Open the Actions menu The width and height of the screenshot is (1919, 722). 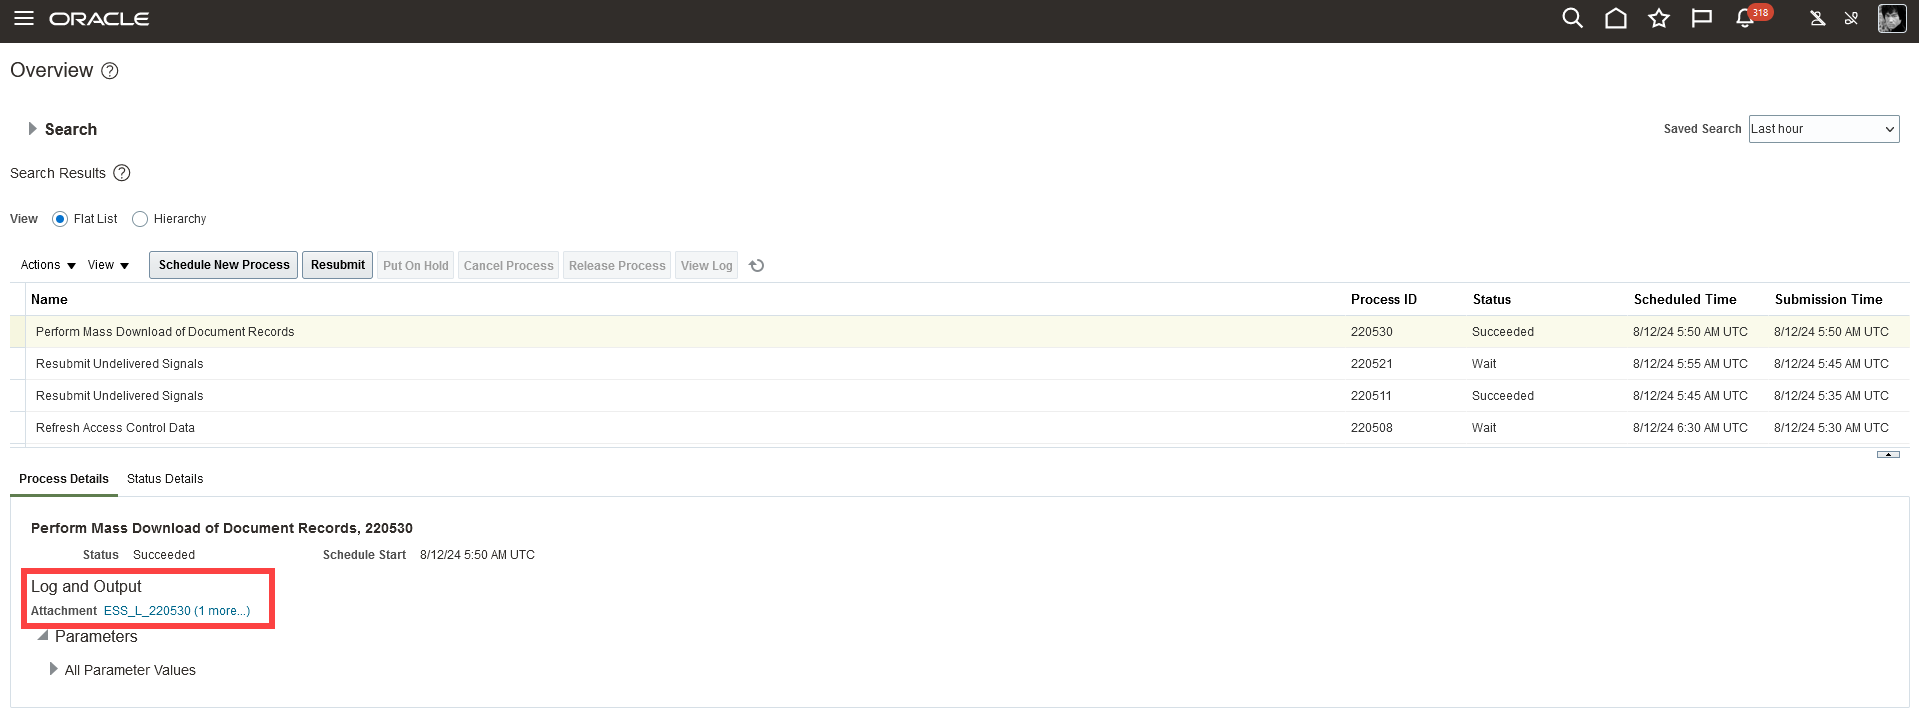(48, 265)
